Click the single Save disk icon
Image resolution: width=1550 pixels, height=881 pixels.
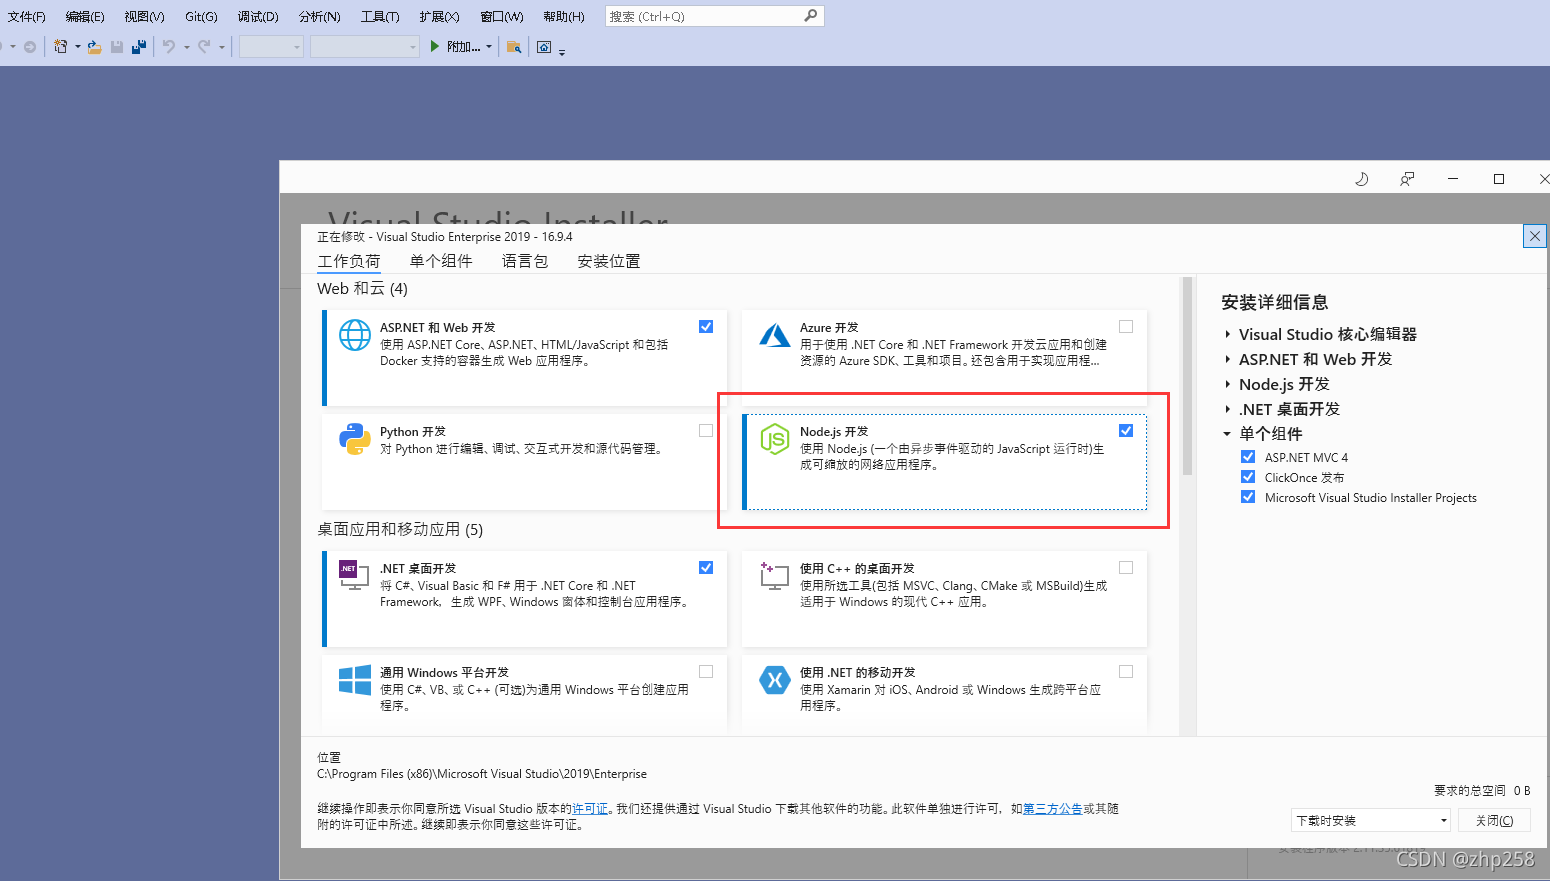117,47
